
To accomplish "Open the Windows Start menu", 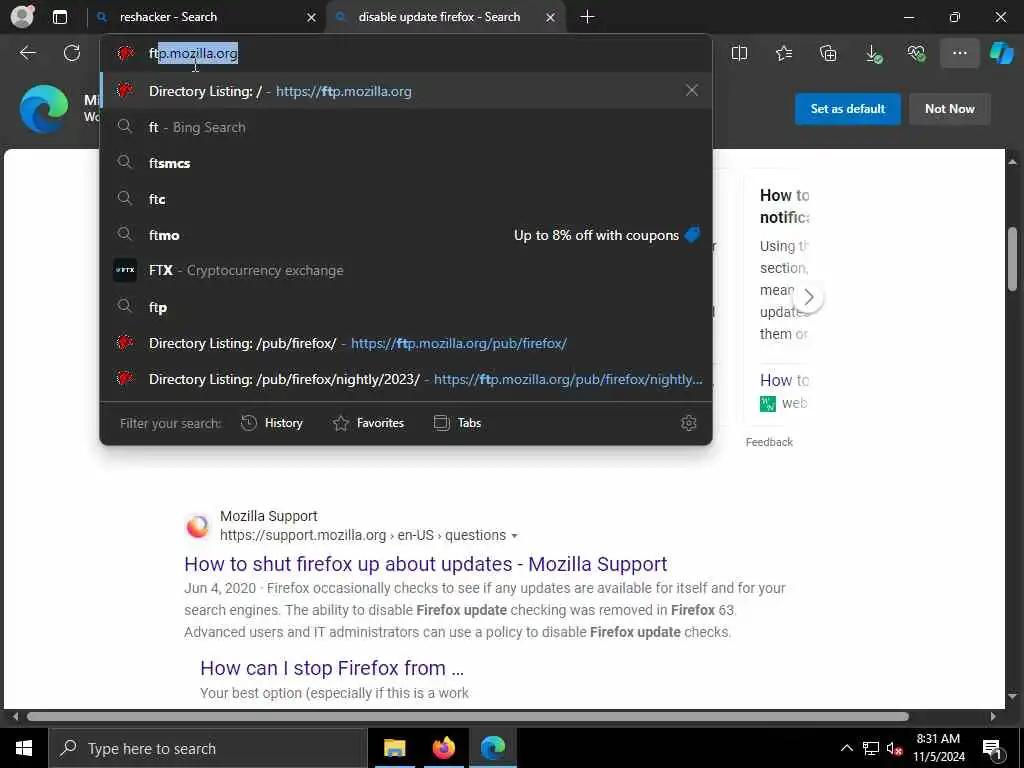I will point(24,748).
